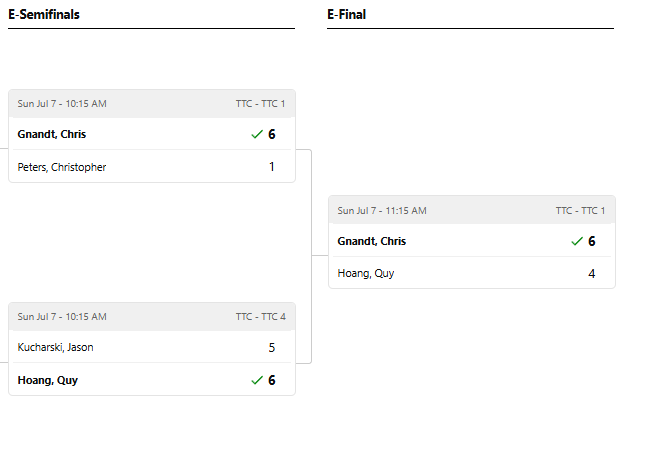Click Hoang, Quy in the E-Final match
646x458 pixels.
[x=366, y=273]
